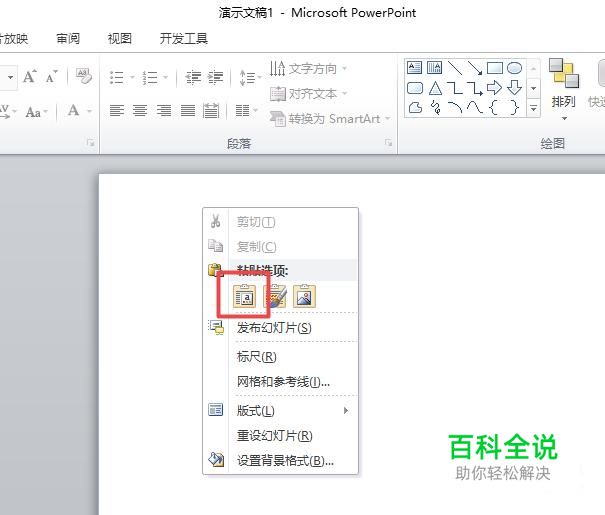605x515 pixels.
Task: Open the 对齐文本 align text menu
Action: pos(308,93)
